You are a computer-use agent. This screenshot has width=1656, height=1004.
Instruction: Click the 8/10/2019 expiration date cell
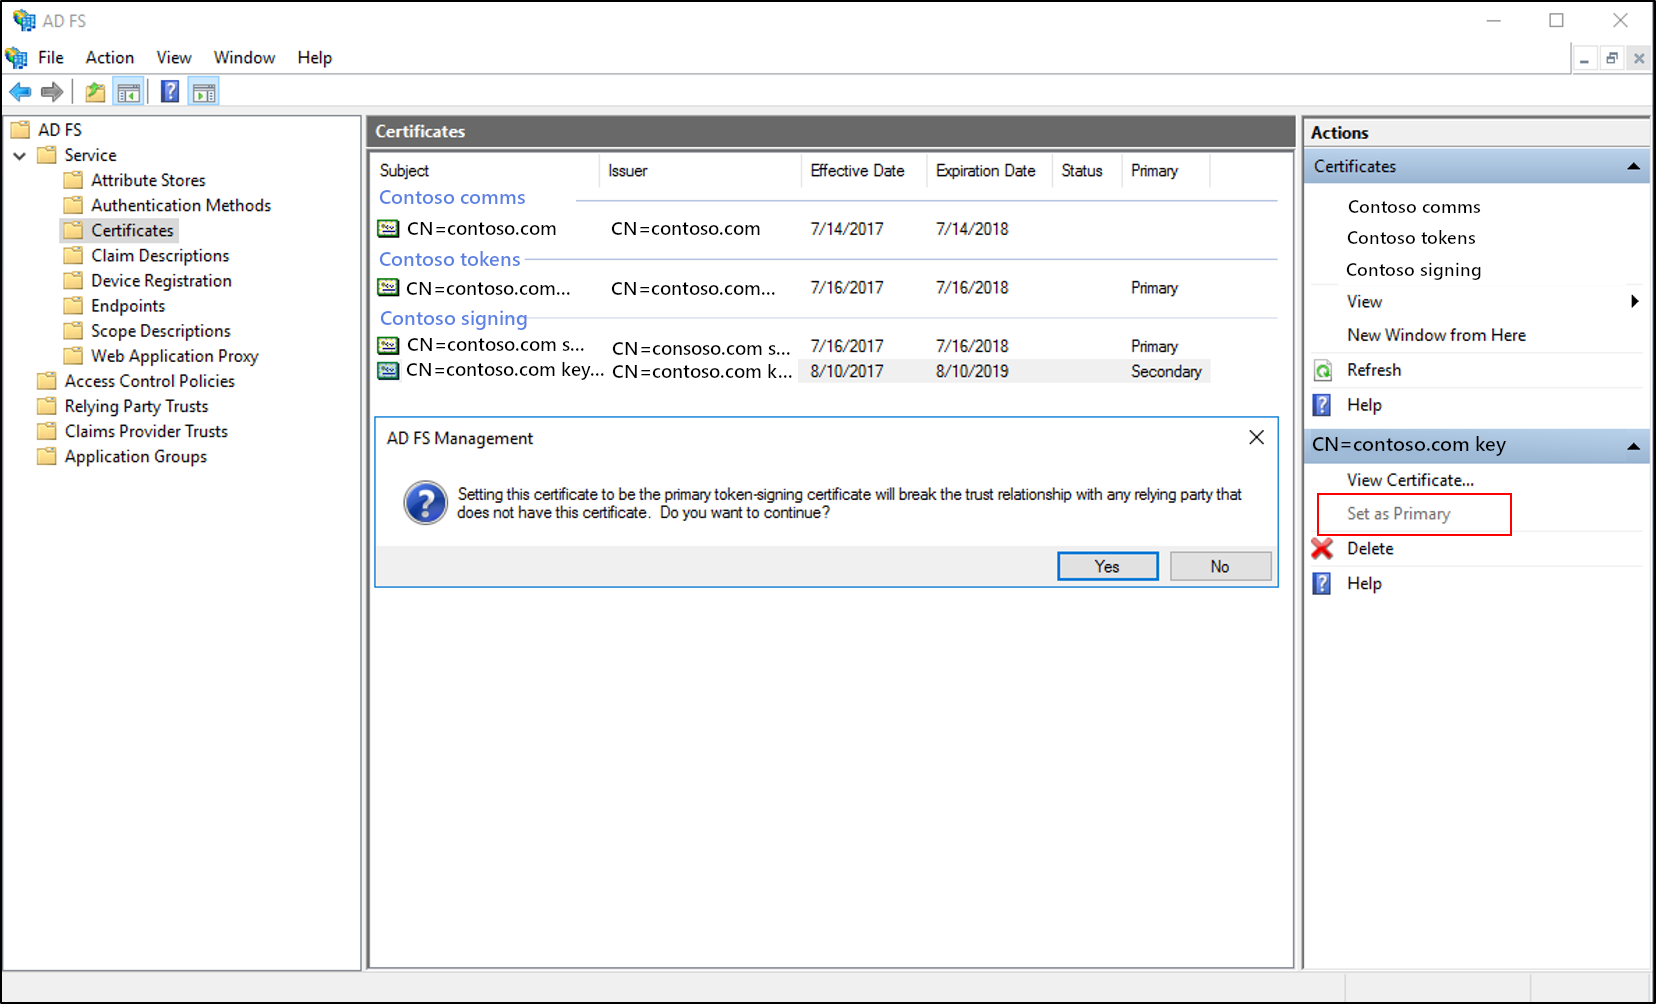(x=972, y=371)
